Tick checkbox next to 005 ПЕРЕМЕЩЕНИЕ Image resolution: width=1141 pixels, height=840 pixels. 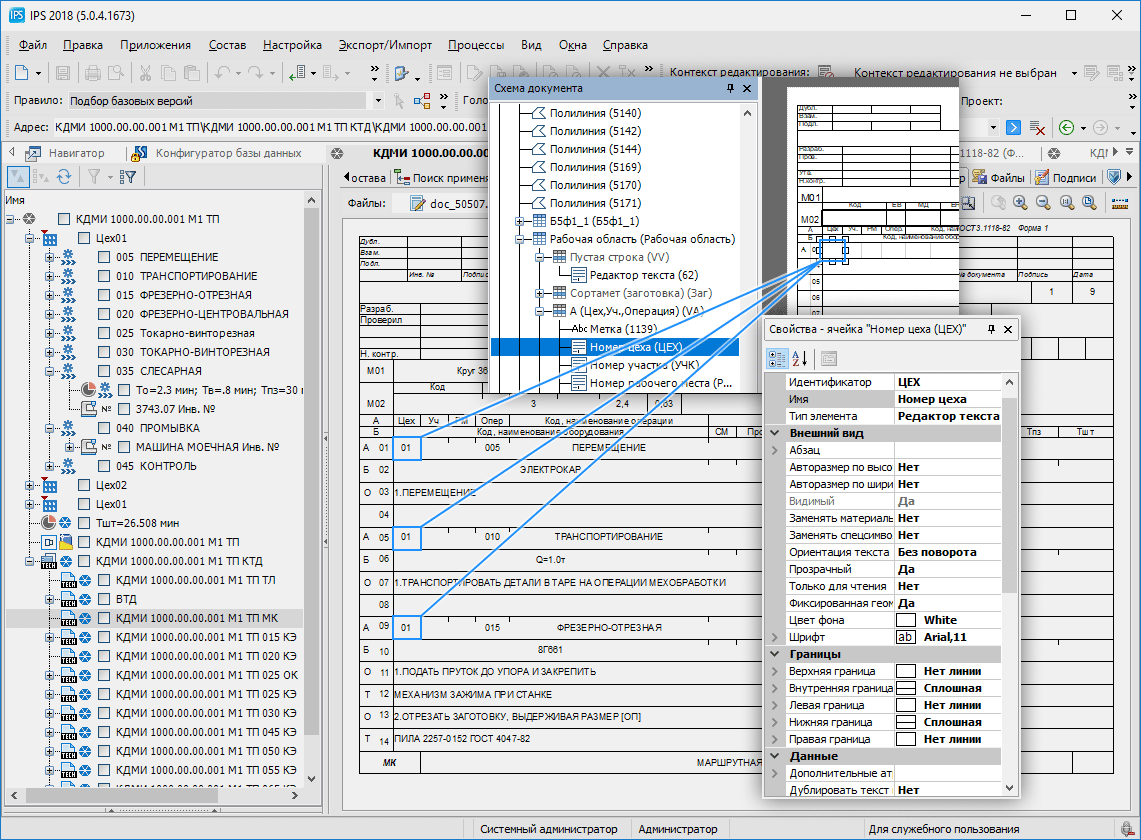pos(104,257)
